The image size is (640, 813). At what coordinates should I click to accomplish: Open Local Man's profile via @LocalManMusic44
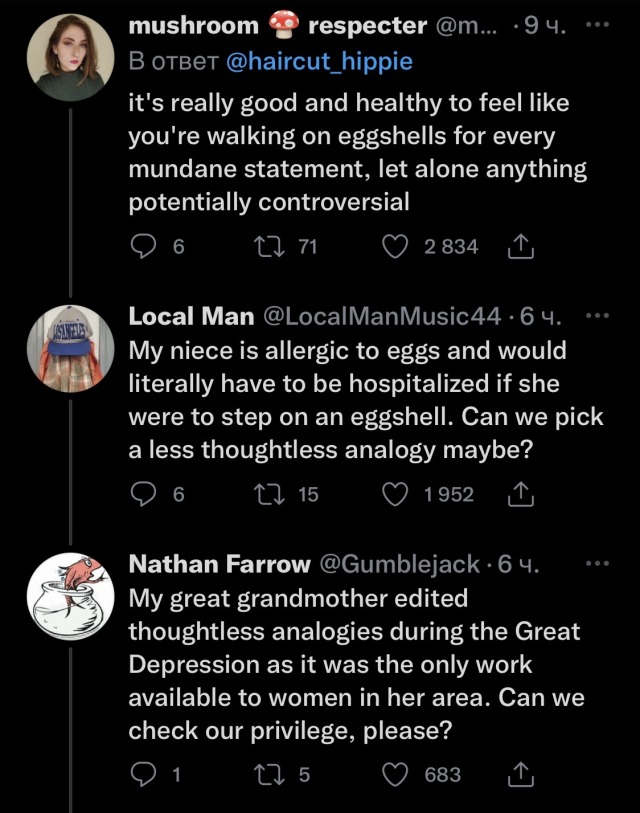381,317
